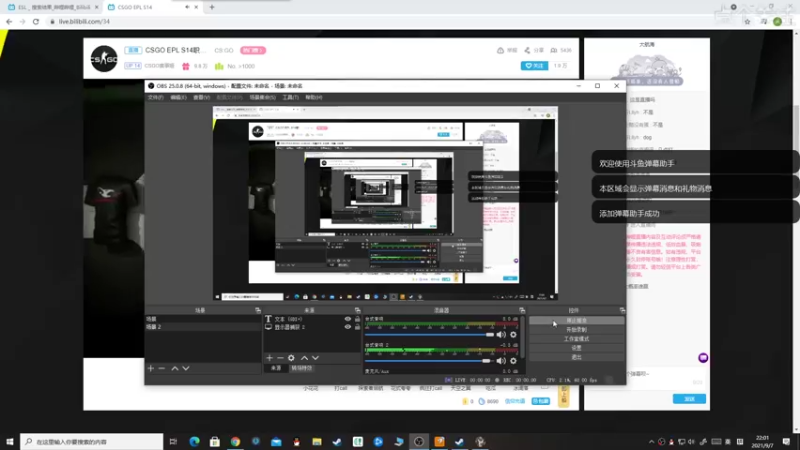Add a new scene with the plus icon
Viewport: 800px width, 450px height.
tap(151, 368)
